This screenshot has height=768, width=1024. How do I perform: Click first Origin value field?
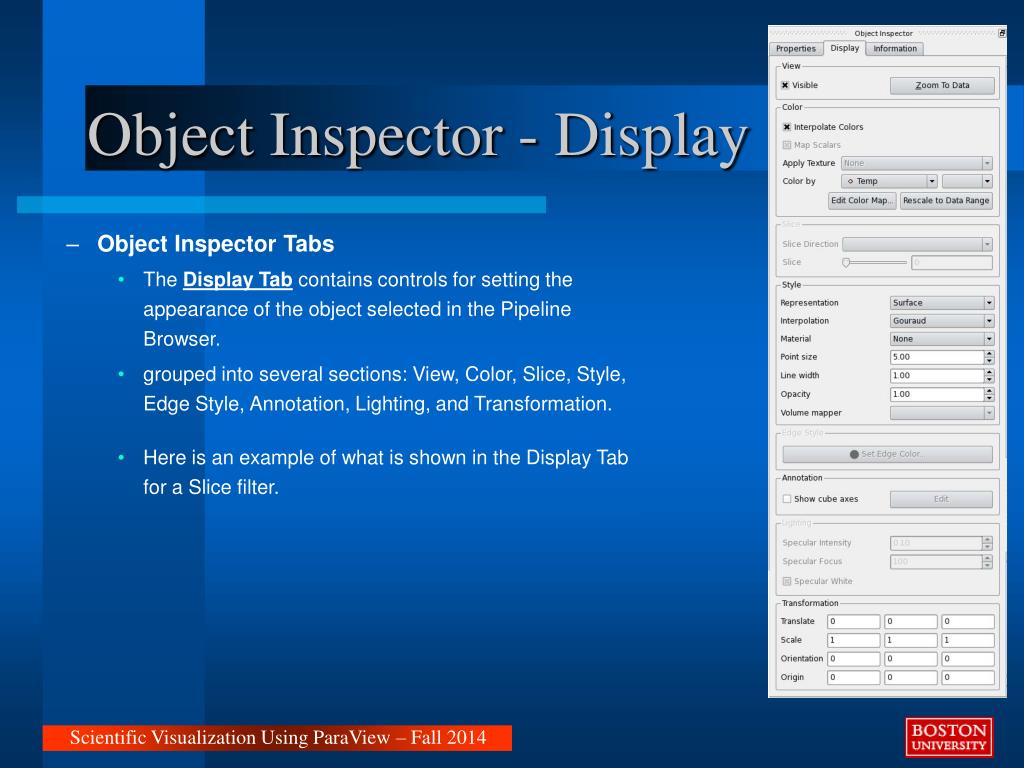[x=854, y=677]
